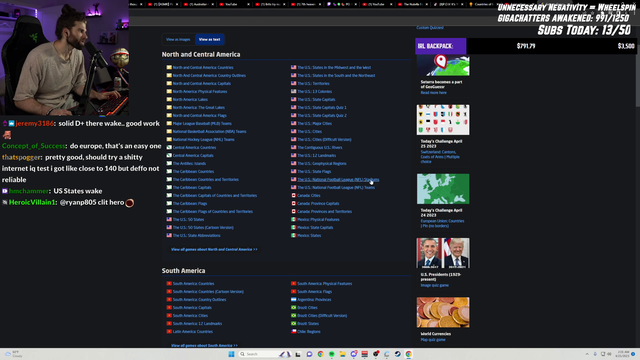Click the red-striped app icon in taskbar
This screenshot has height=360, width=640.
(364, 354)
